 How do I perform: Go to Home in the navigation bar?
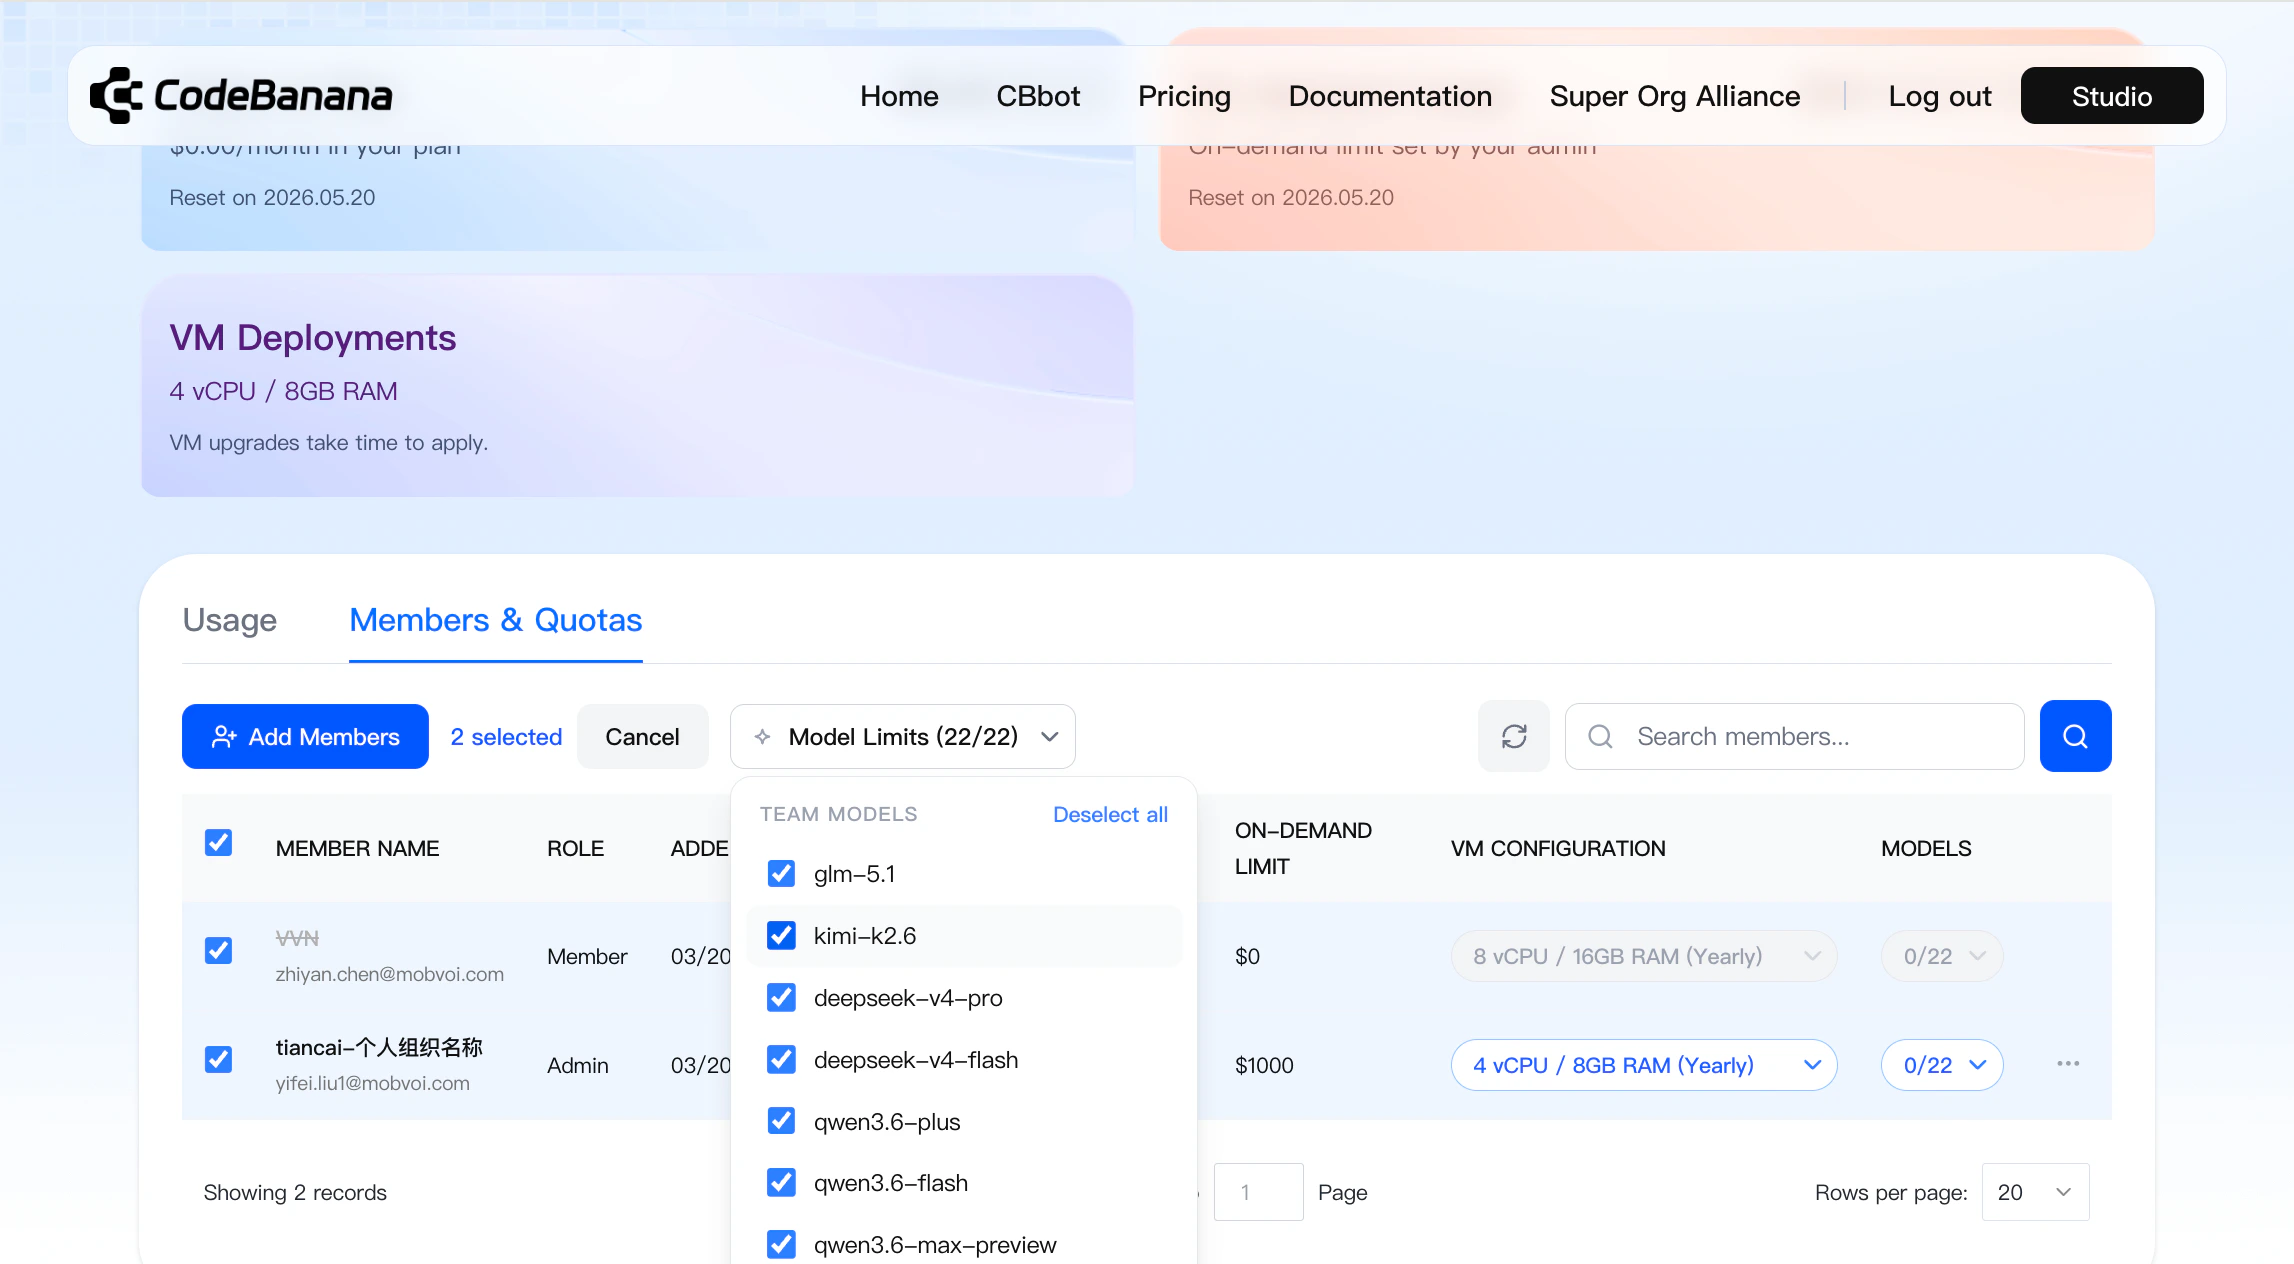[899, 96]
